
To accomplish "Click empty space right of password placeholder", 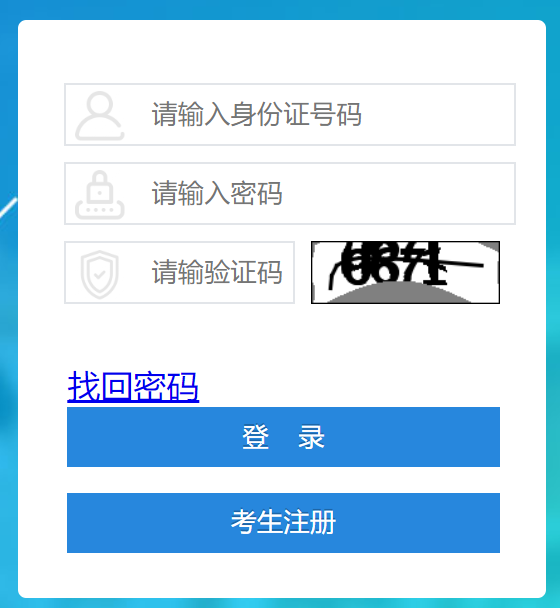I will pyautogui.click(x=398, y=193).
